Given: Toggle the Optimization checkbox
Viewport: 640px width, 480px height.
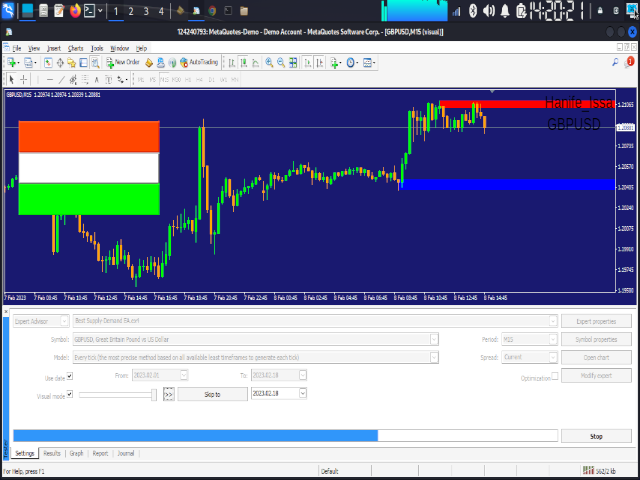Looking at the screenshot, I should [x=555, y=376].
